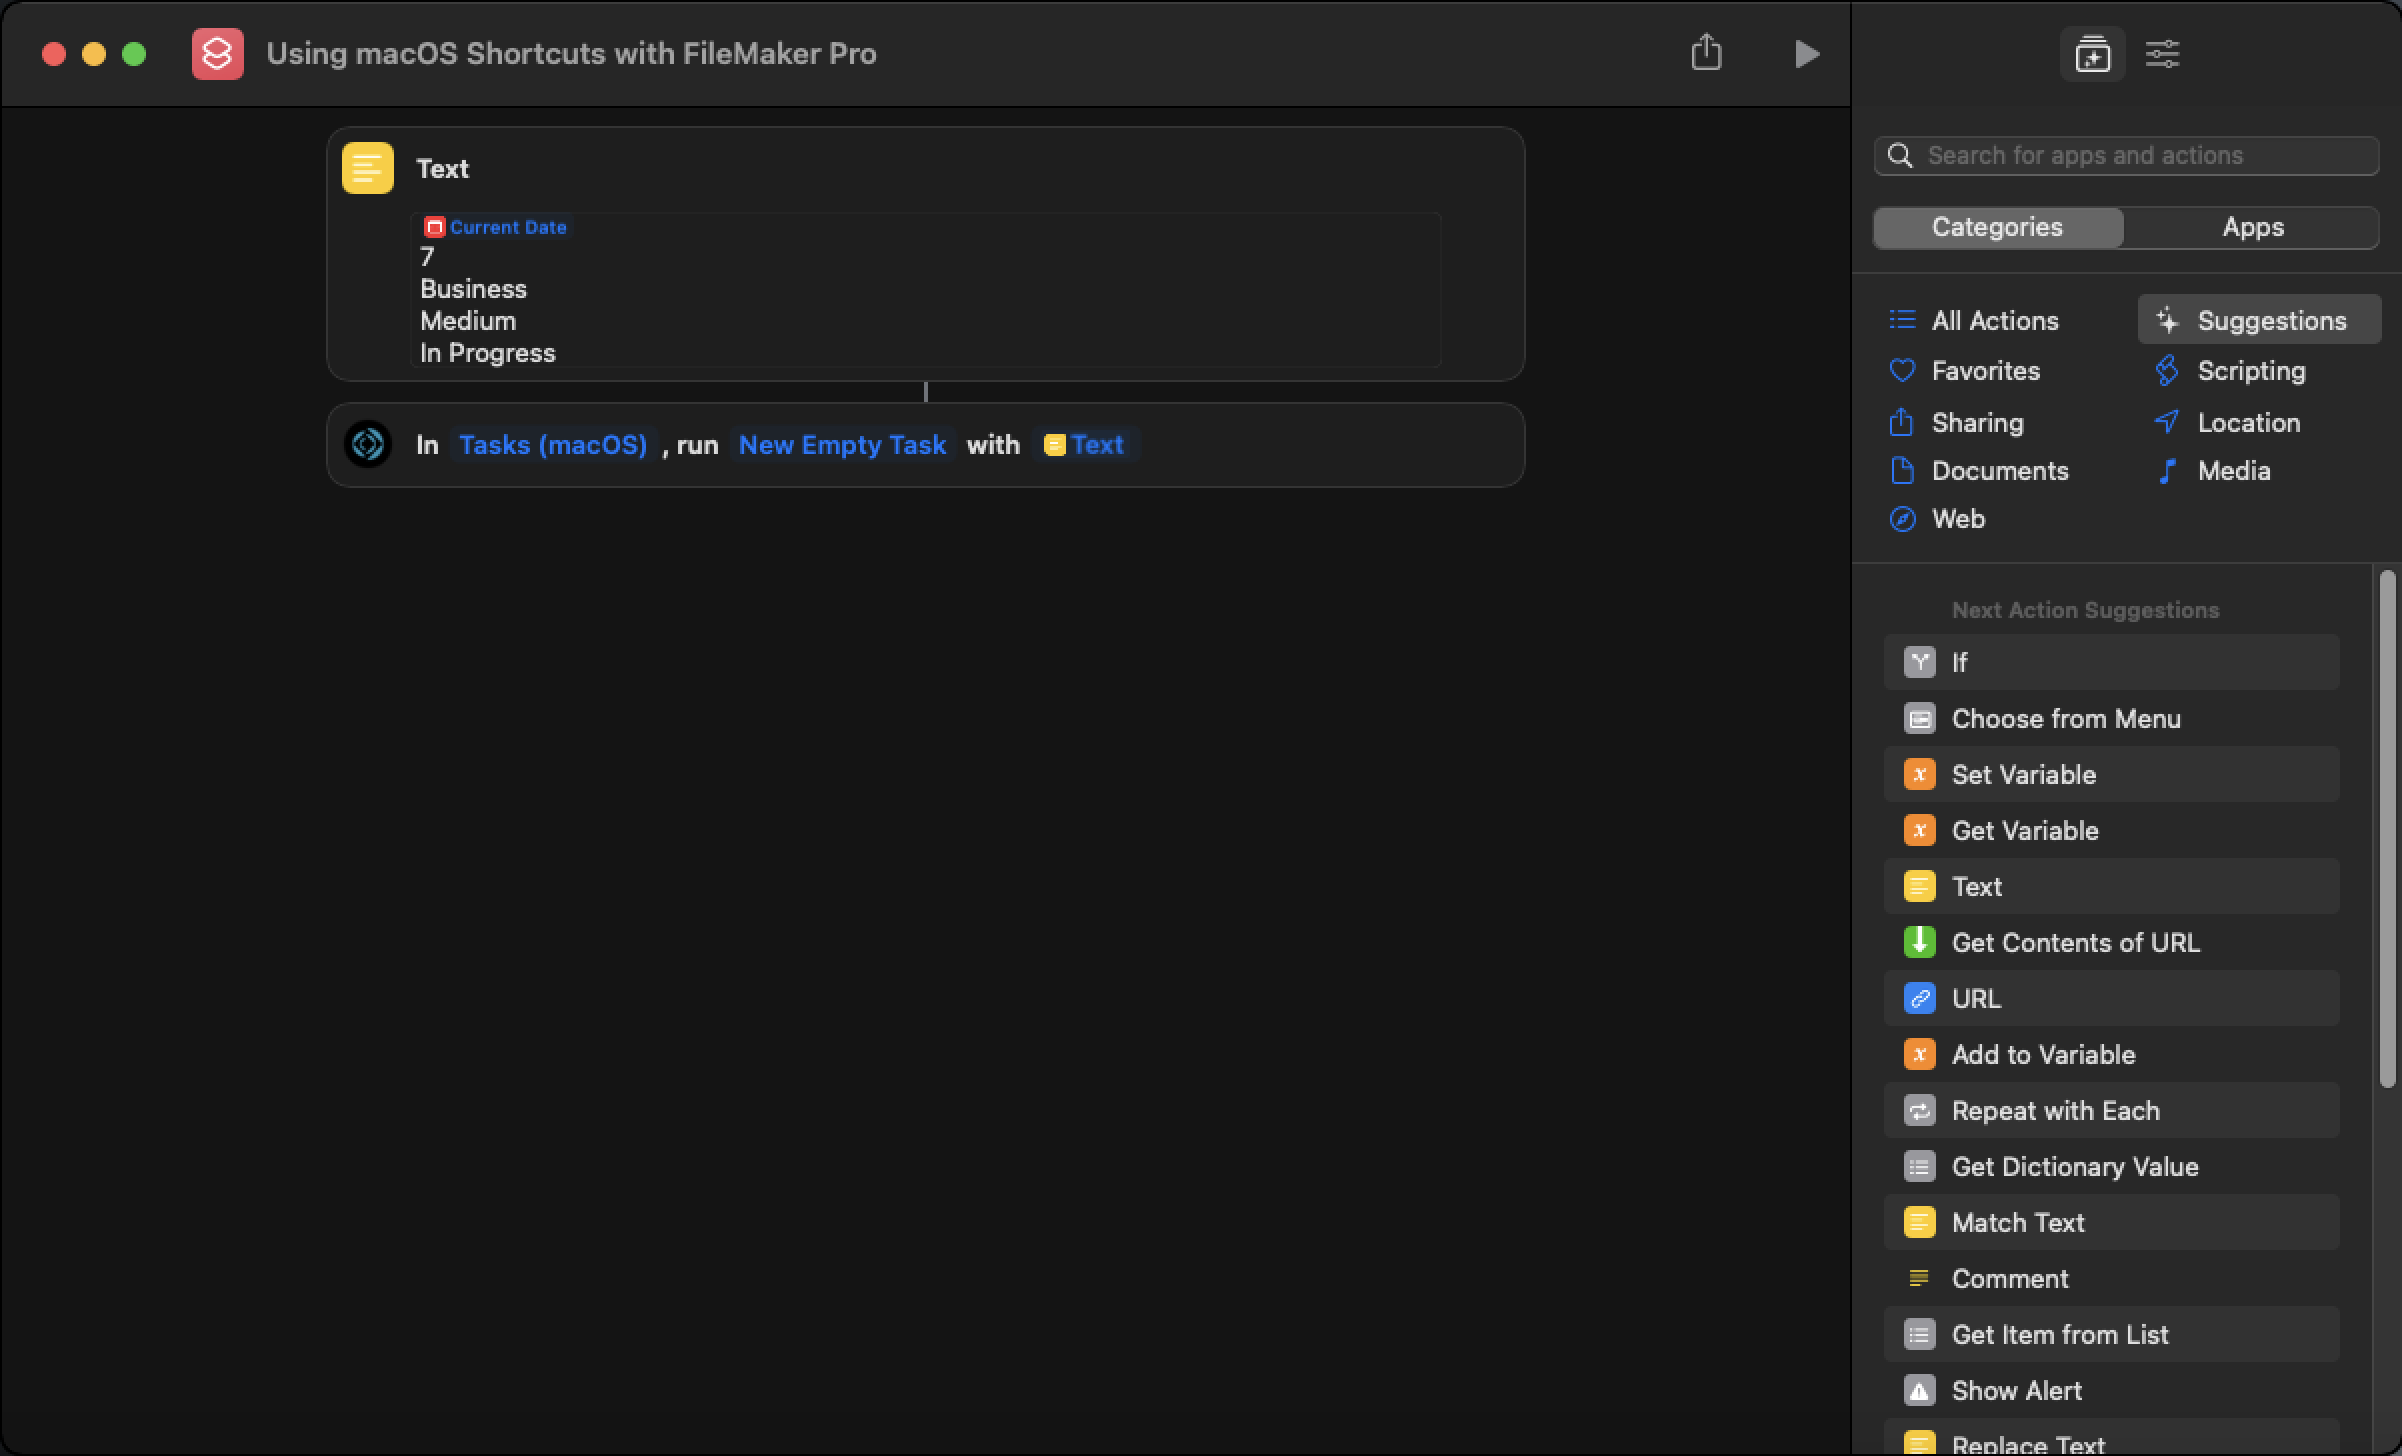
Task: Show All Actions list
Action: point(1995,320)
